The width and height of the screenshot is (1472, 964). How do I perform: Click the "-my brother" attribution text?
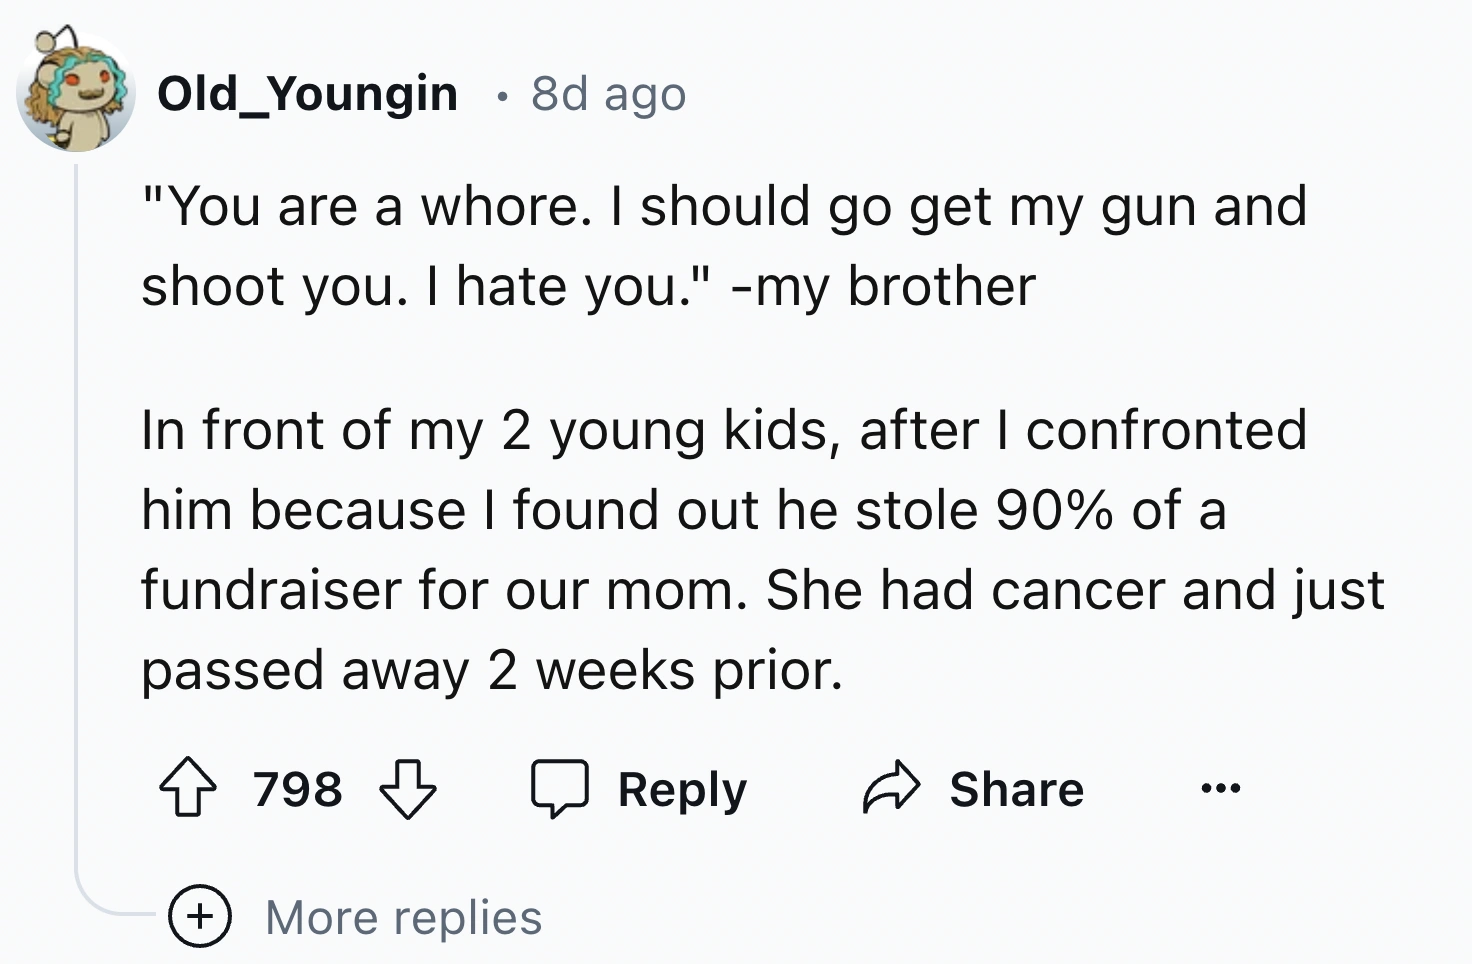click(x=884, y=287)
